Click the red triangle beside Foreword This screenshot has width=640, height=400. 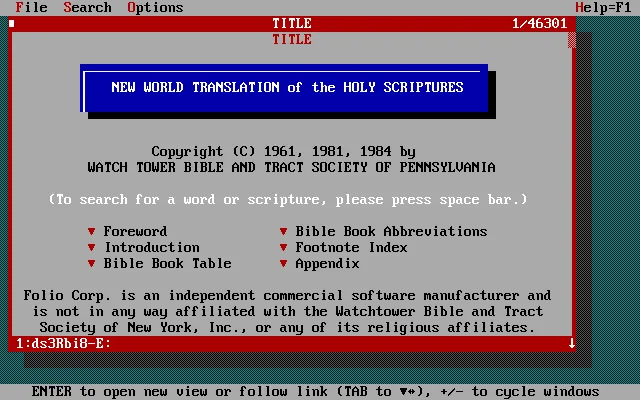coord(91,231)
